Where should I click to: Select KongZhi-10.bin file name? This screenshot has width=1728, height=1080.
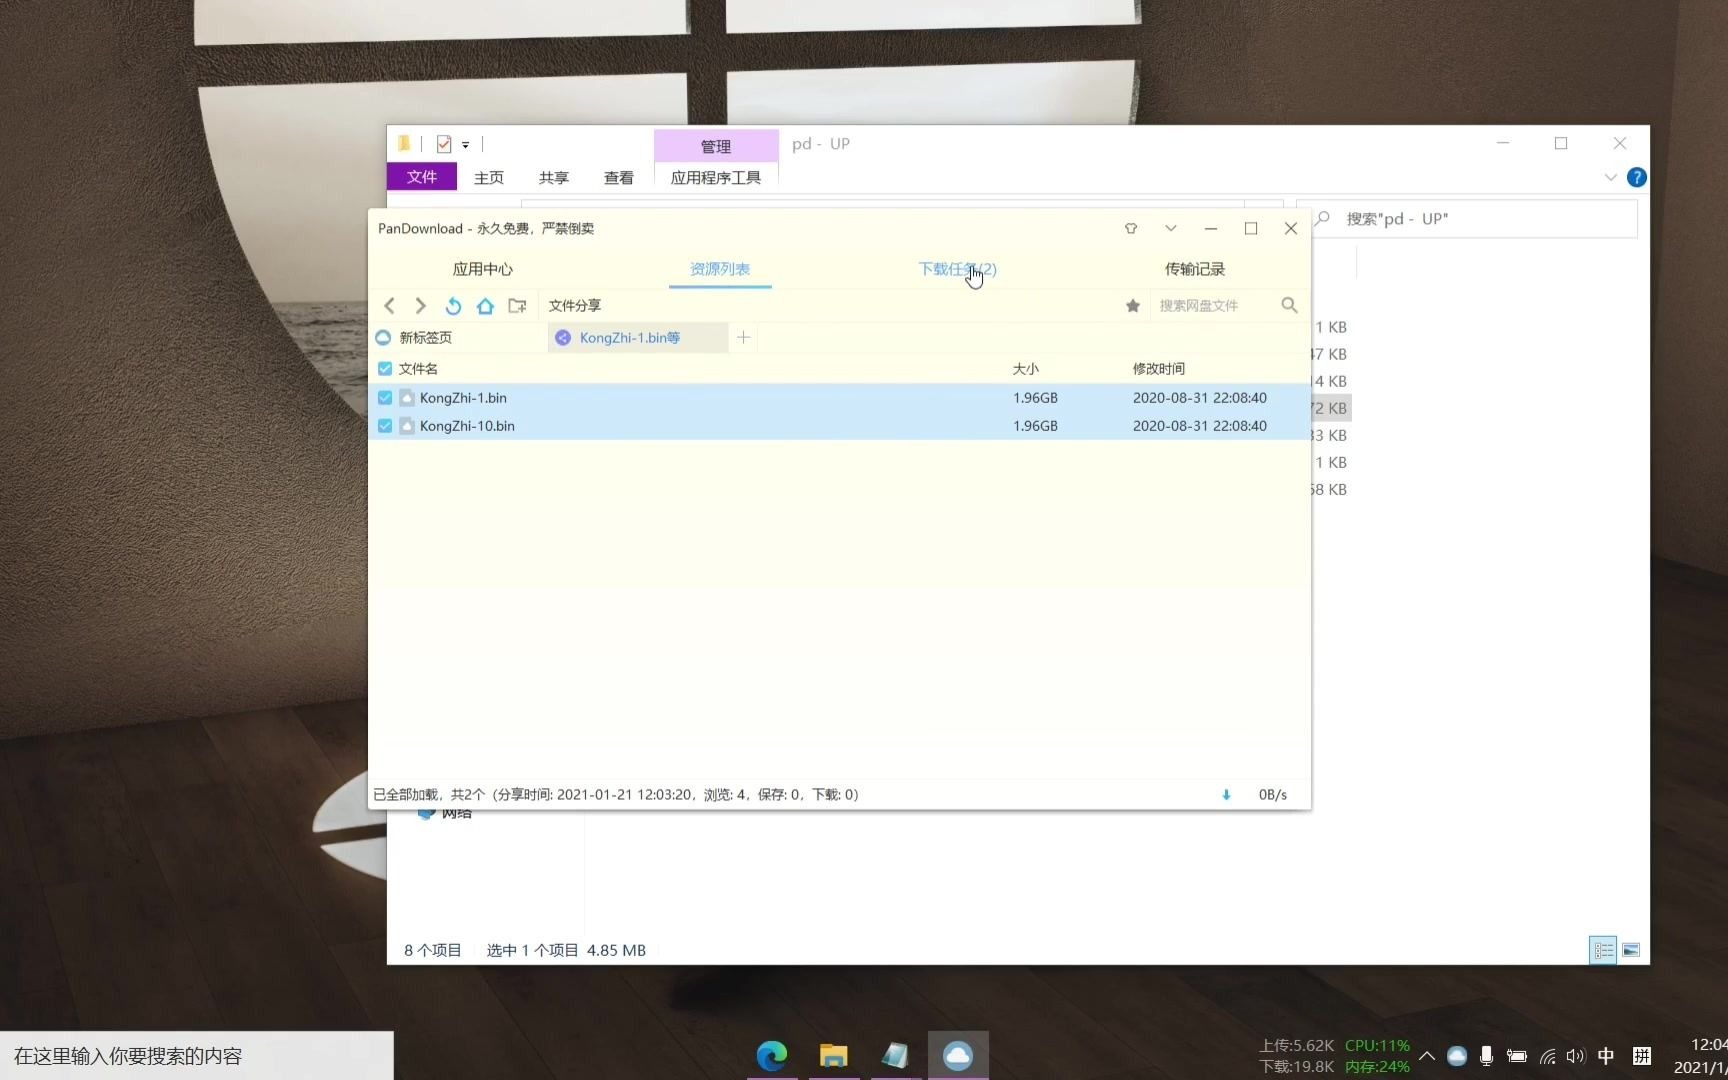pyautogui.click(x=467, y=426)
